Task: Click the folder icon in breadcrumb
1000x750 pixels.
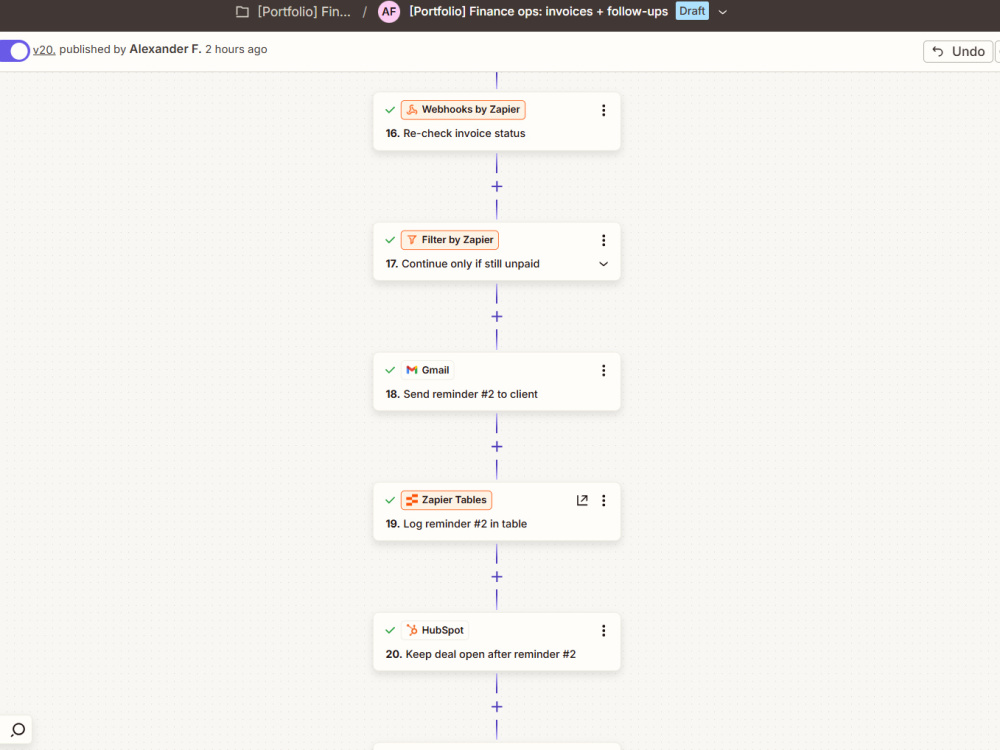Action: pos(242,11)
